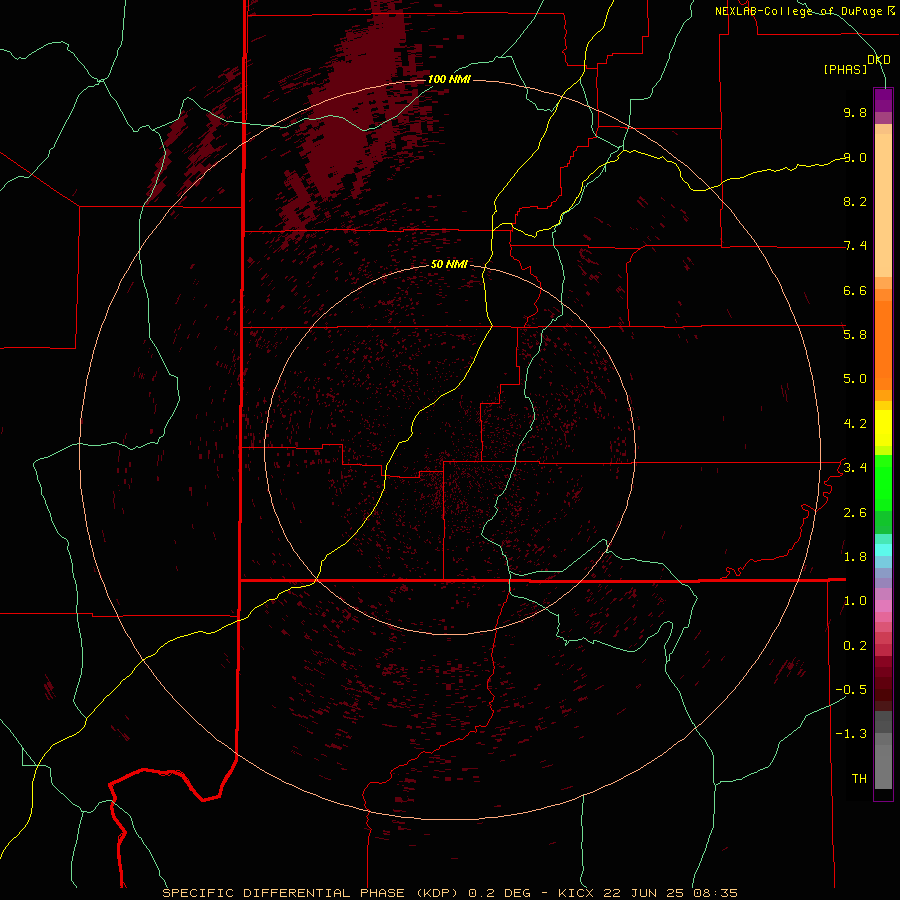The height and width of the screenshot is (900, 900).
Task: Click the 5.8 scale label
Action: pos(855,335)
